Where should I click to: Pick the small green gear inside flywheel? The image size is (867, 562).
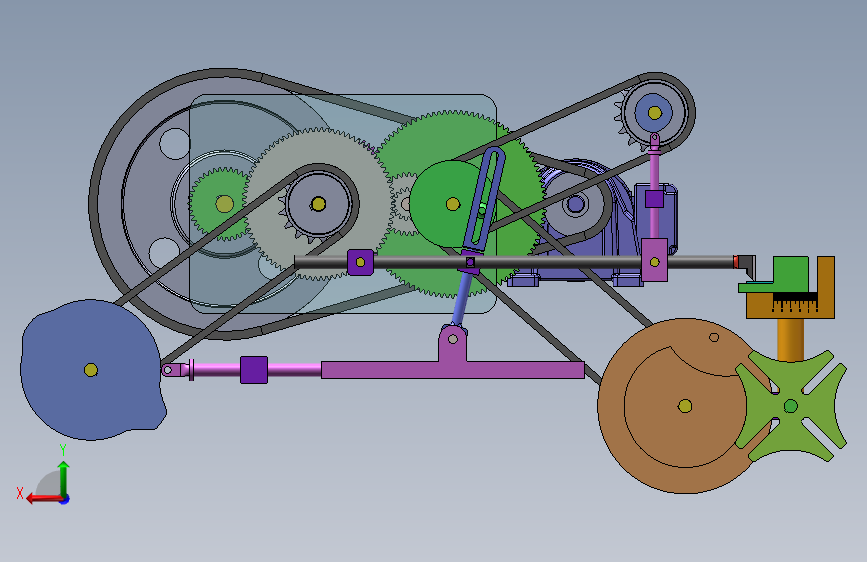pyautogui.click(x=224, y=204)
